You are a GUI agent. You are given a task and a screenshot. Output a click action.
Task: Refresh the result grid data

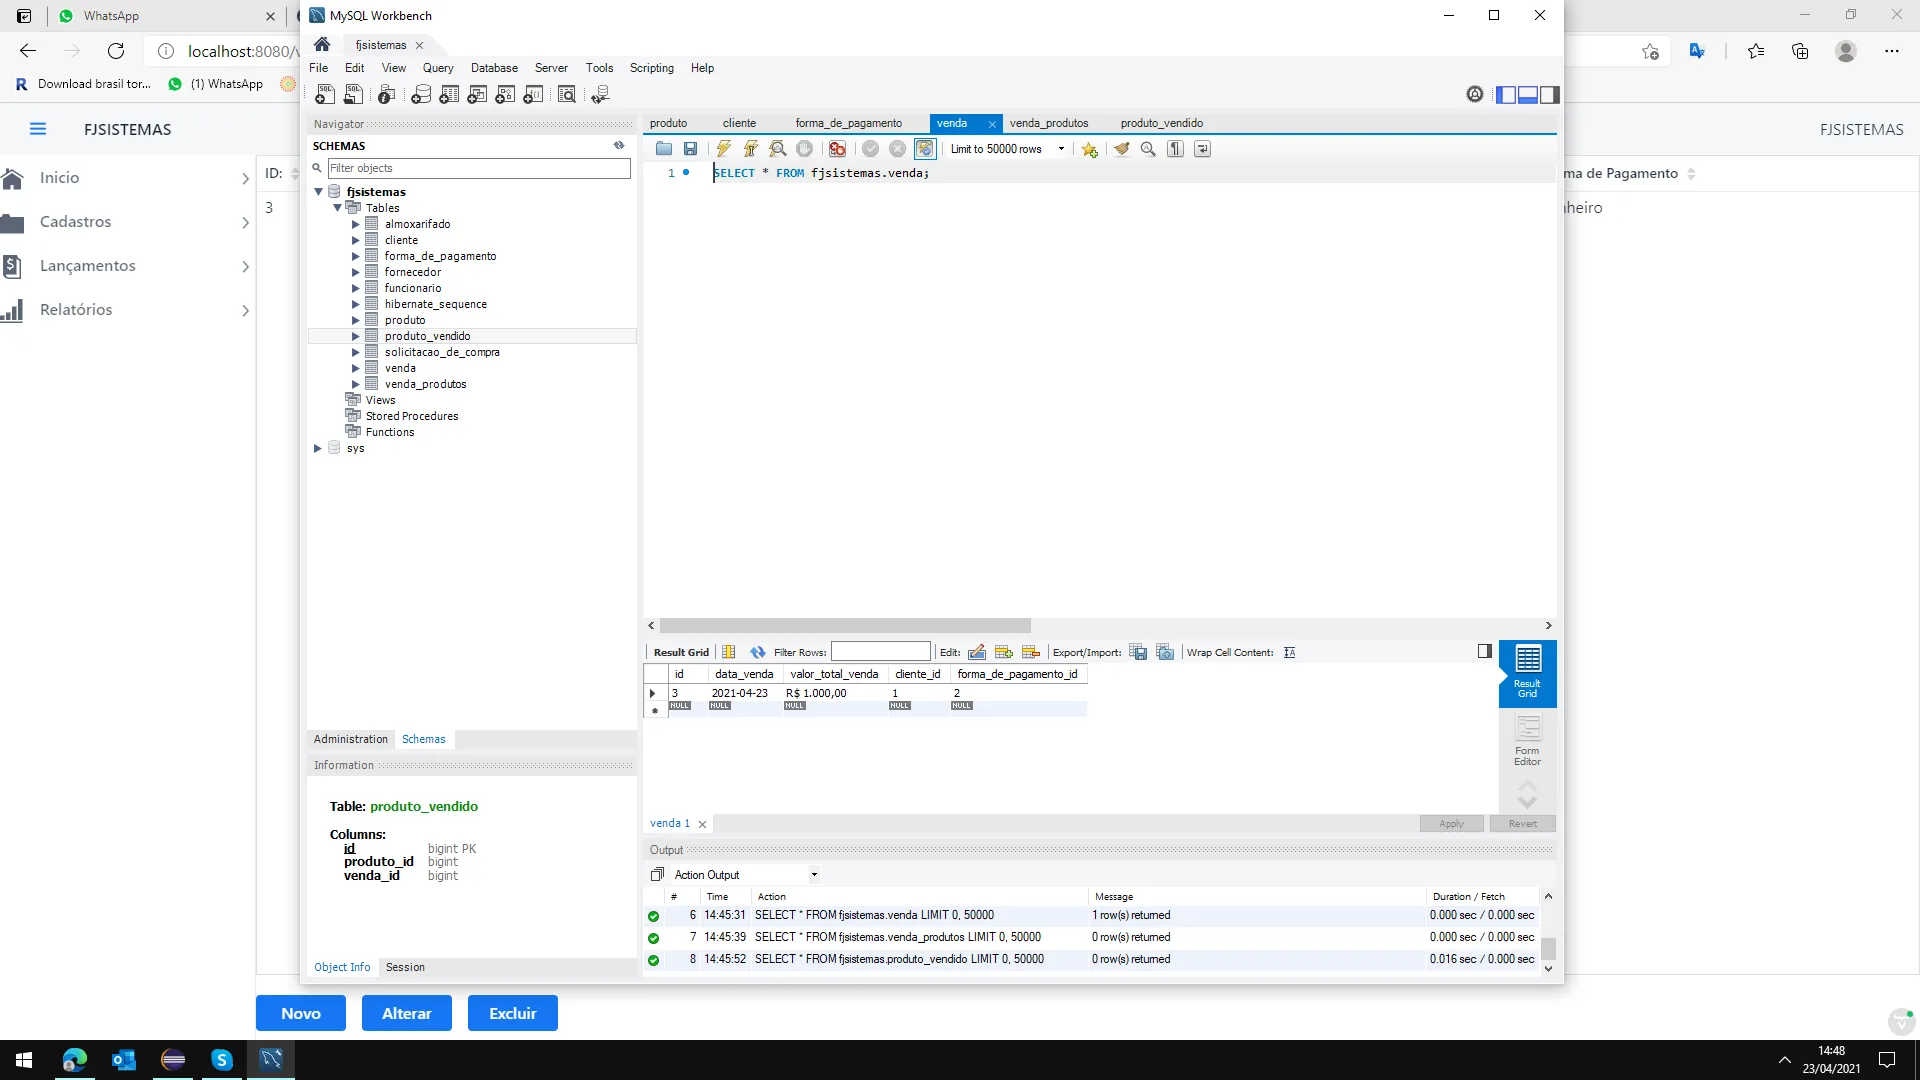pos(757,652)
